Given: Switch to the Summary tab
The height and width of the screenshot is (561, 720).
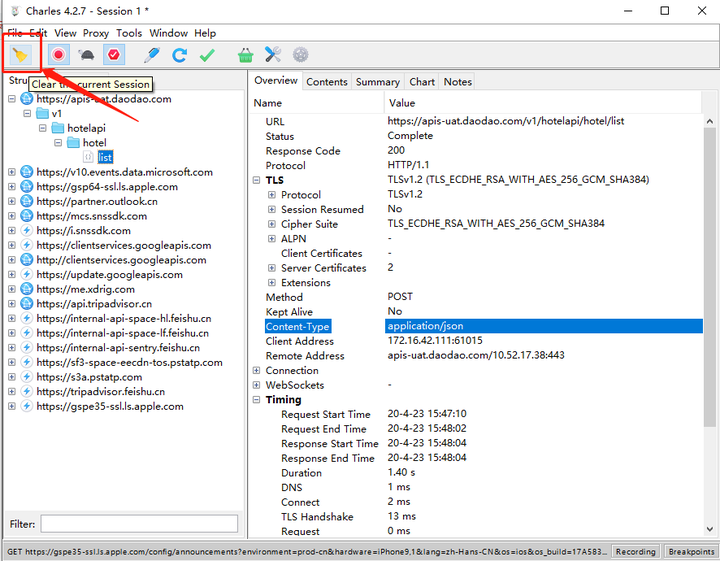Looking at the screenshot, I should click(377, 82).
